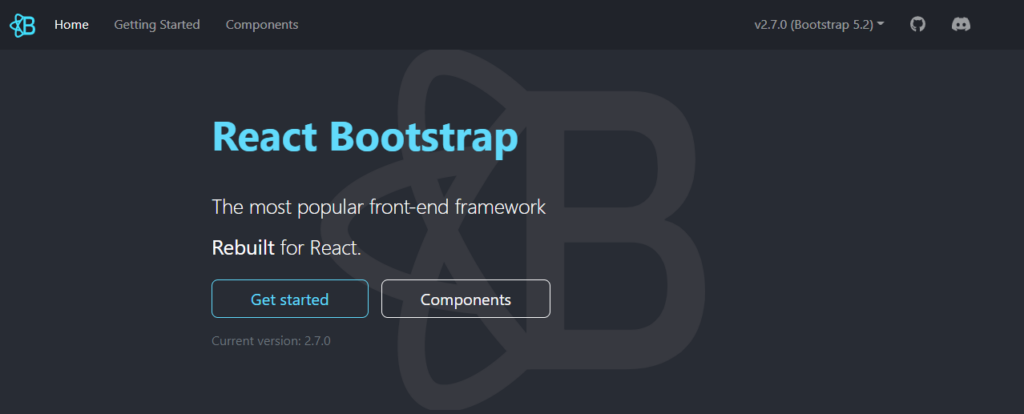
Task: Click the React Bootstrap heading
Action: (x=365, y=137)
